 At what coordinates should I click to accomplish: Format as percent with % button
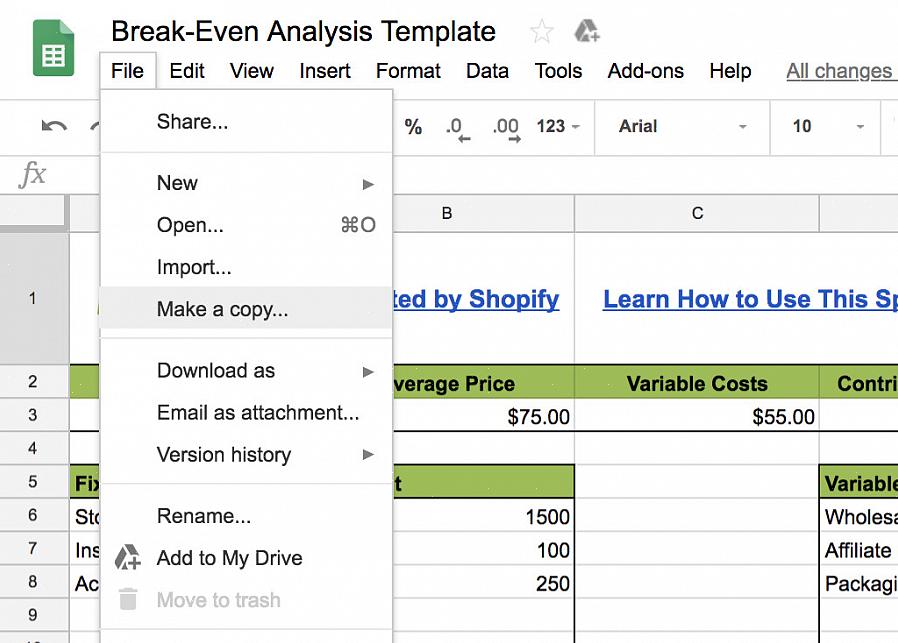(413, 126)
